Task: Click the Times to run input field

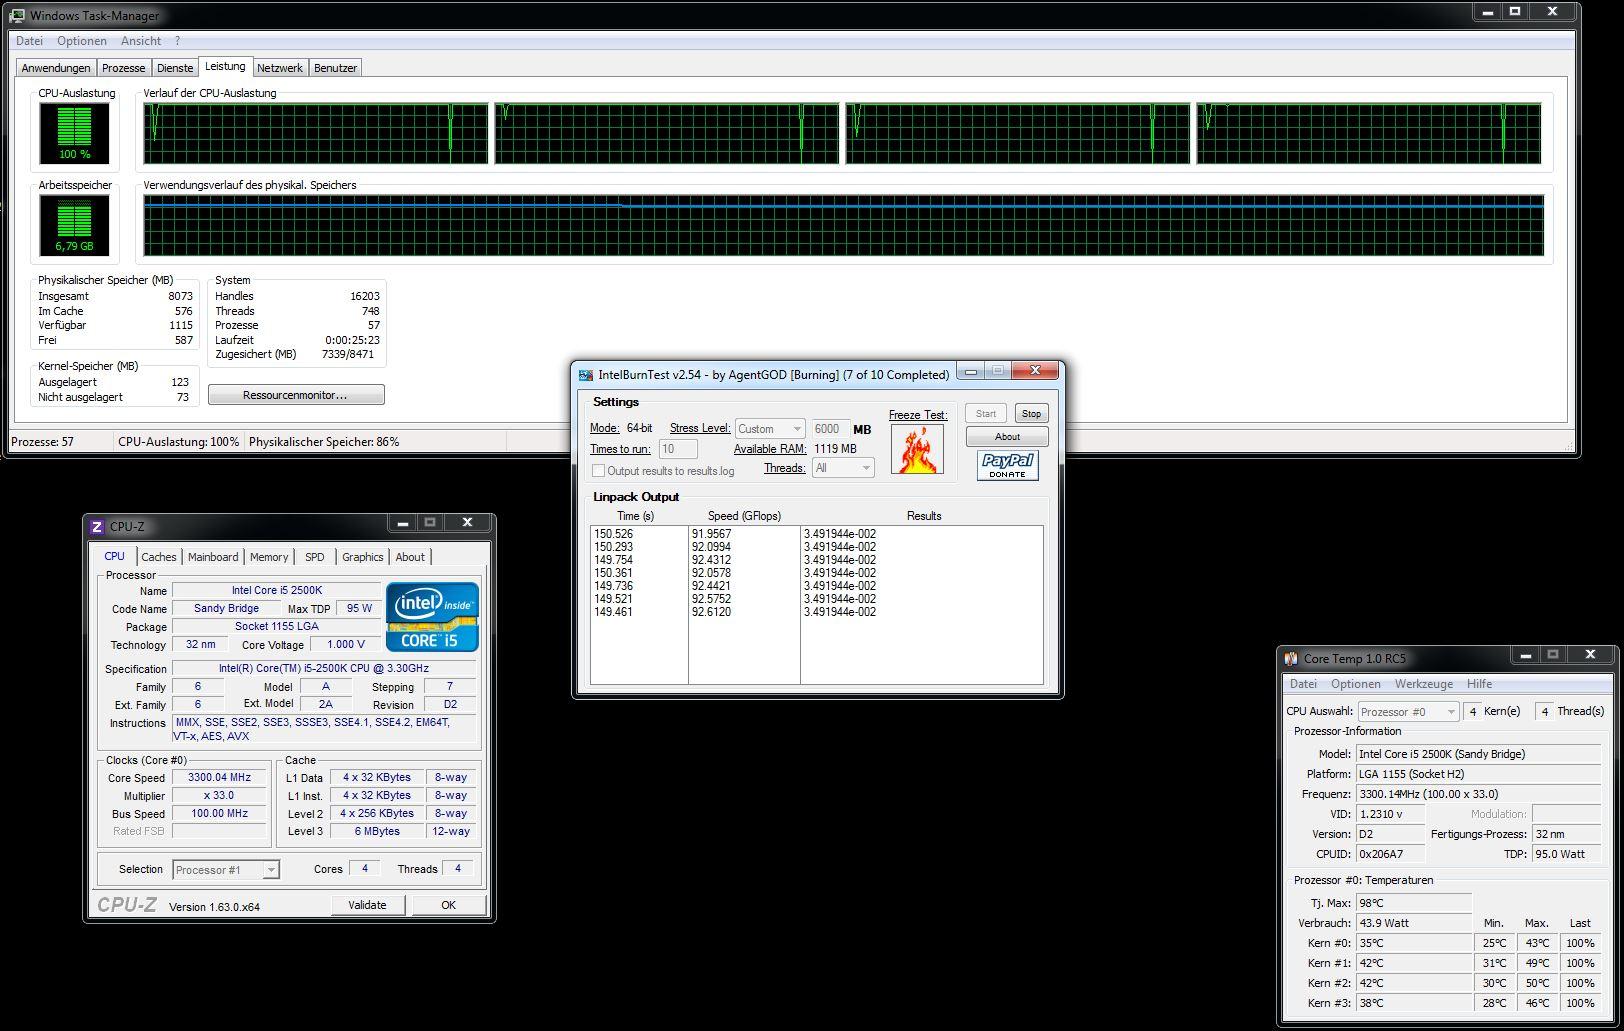Action: point(678,449)
